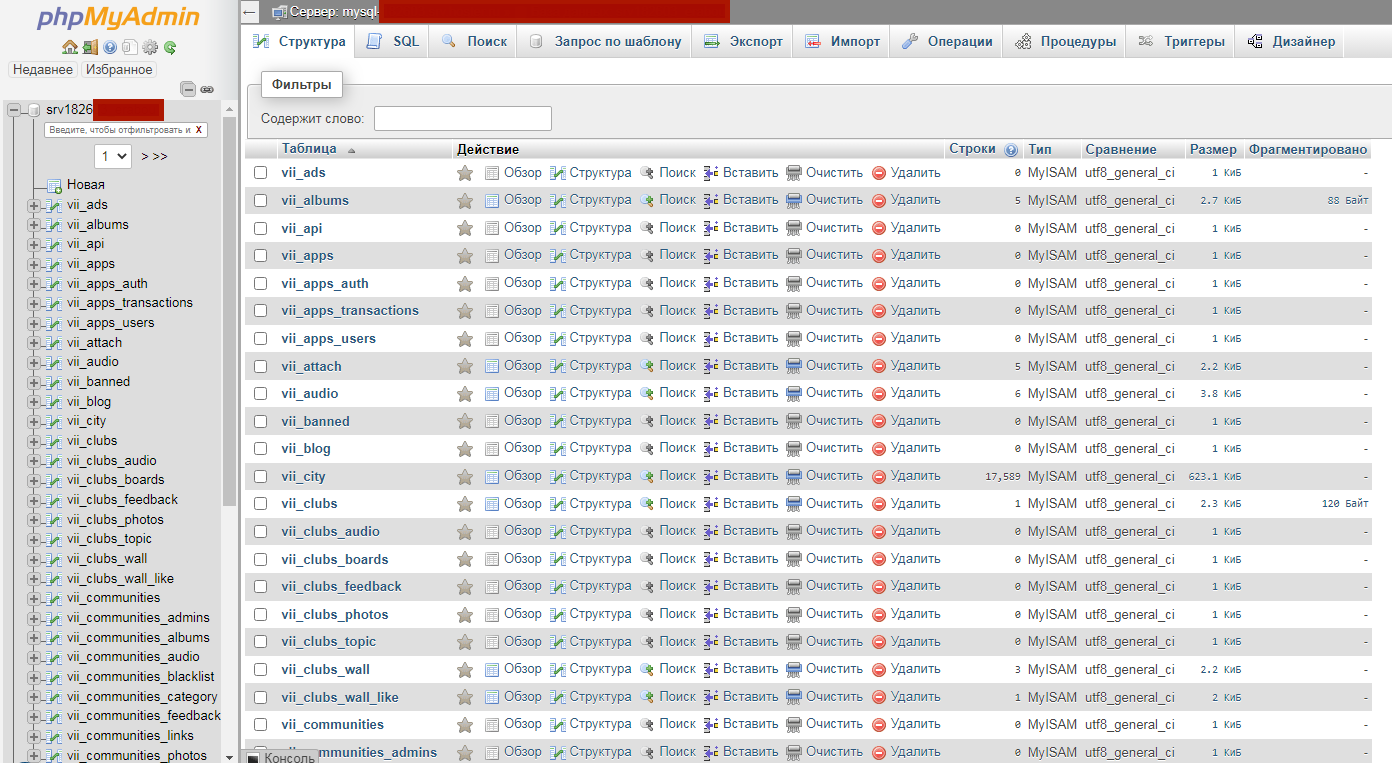1392x763 pixels.
Task: Tick the checkbox for vii_apps_auth
Action: pos(261,283)
